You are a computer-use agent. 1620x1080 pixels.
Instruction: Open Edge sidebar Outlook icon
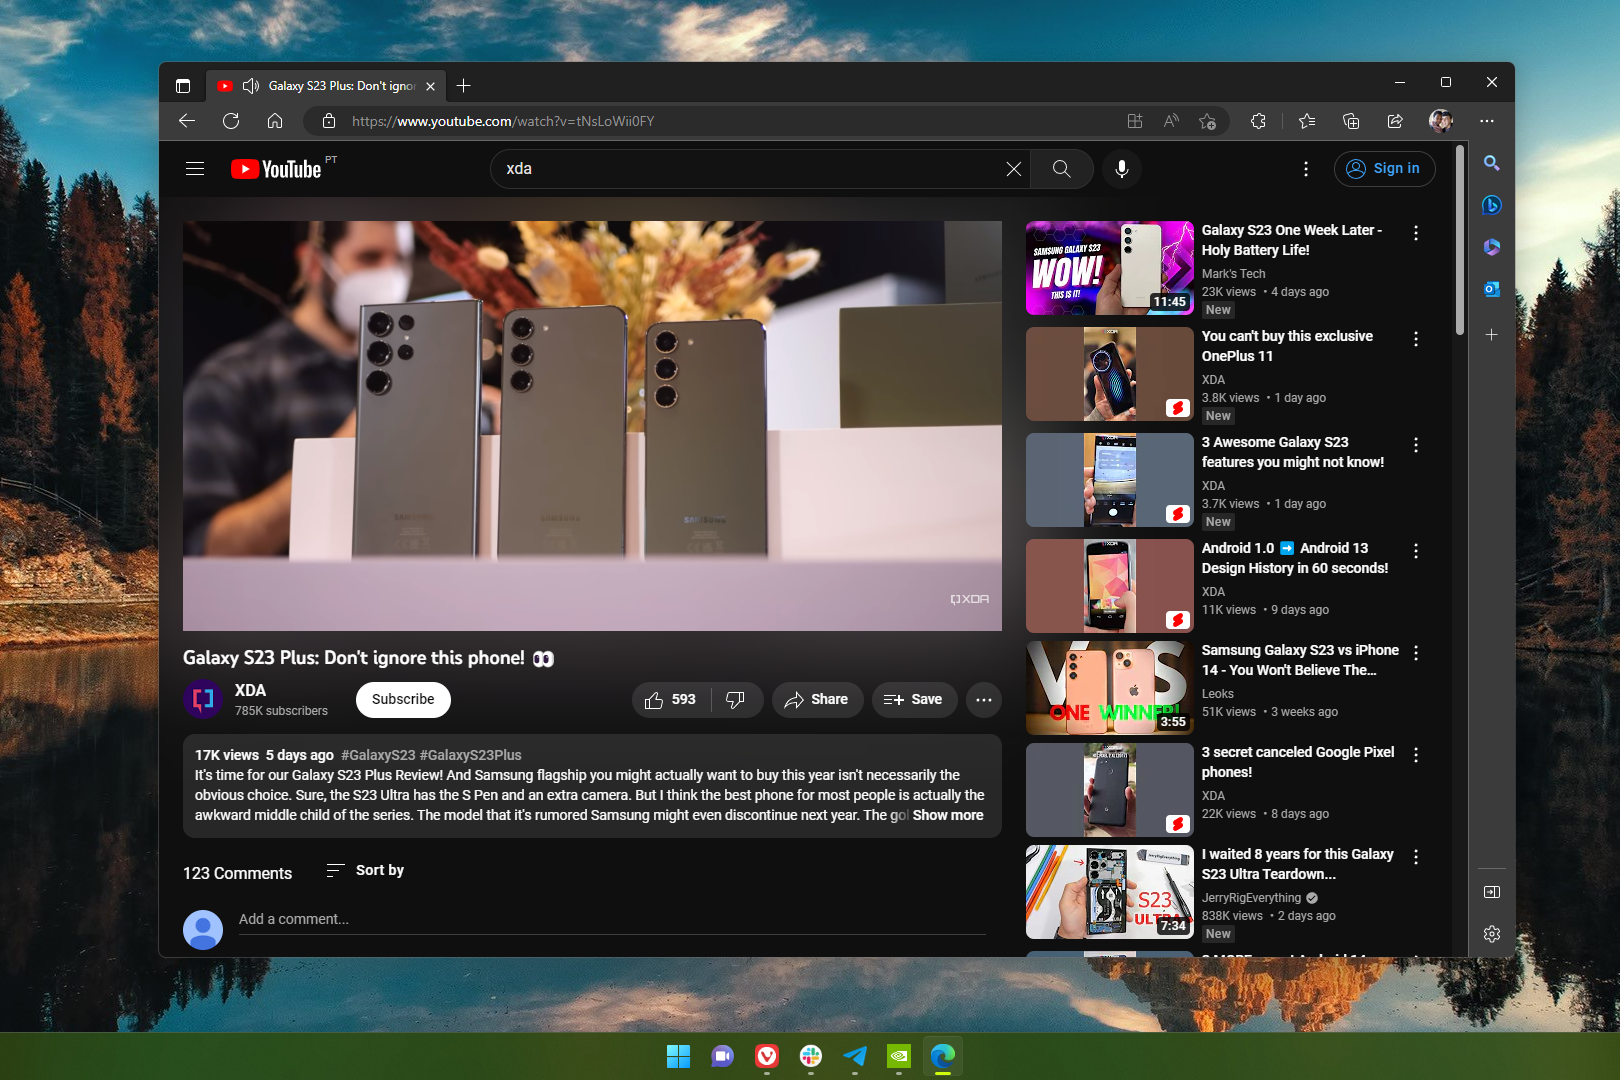pyautogui.click(x=1491, y=289)
